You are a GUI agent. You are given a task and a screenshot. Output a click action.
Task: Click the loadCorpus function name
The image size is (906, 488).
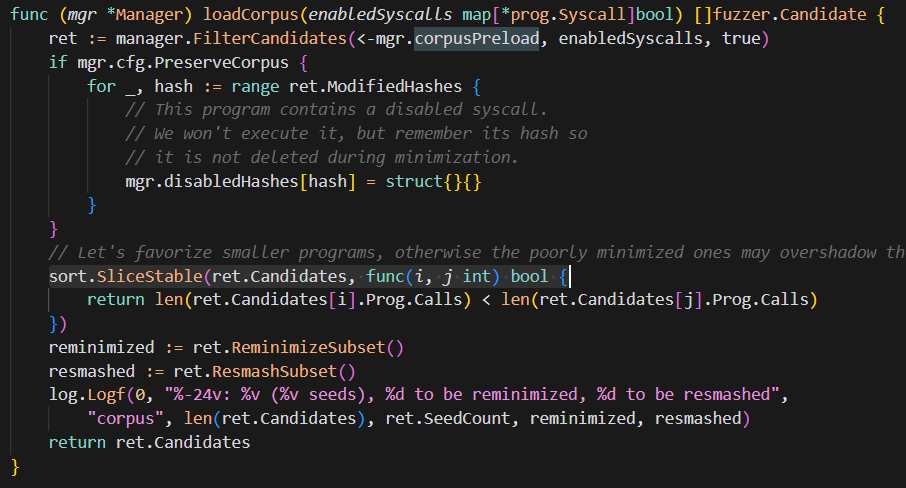tap(250, 14)
